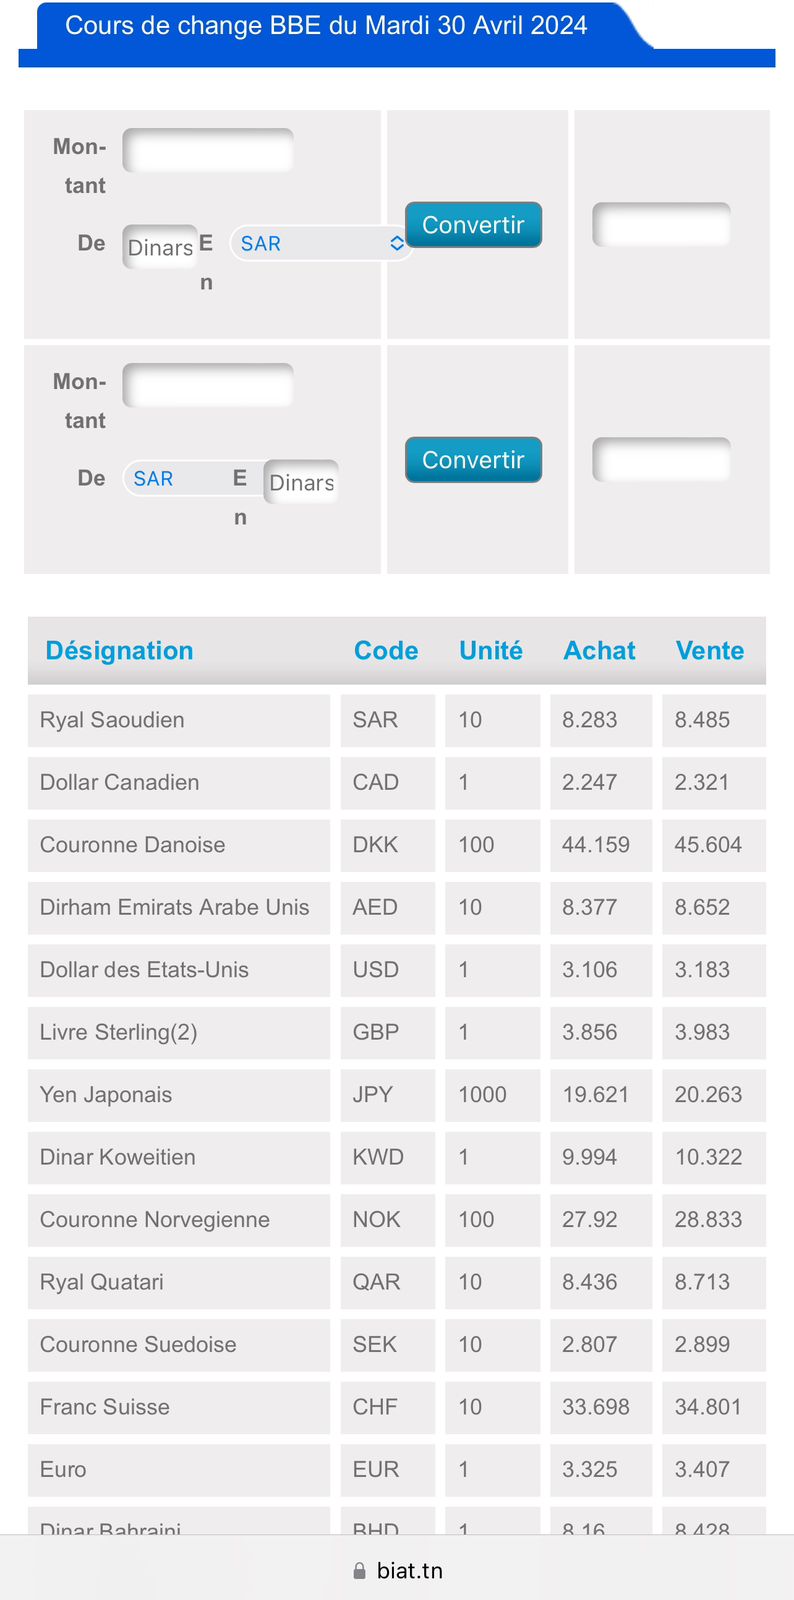Focus the first Montant input field
This screenshot has height=1600, width=794.
point(208,150)
